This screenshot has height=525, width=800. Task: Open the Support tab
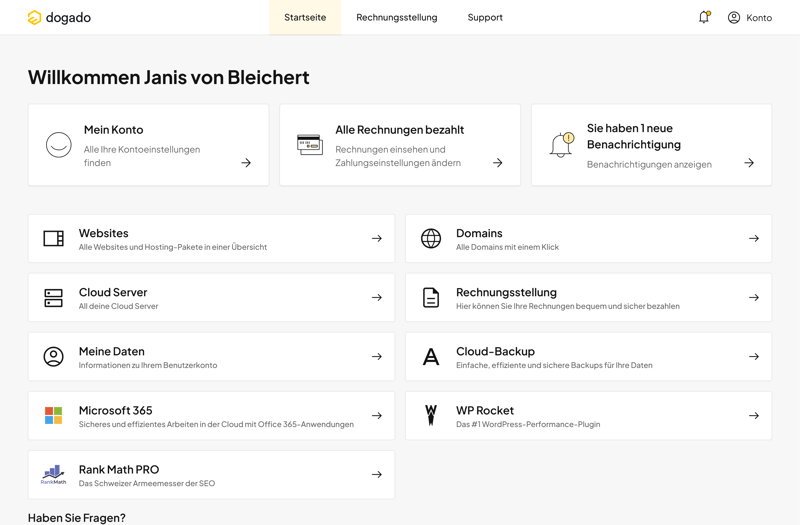click(485, 17)
